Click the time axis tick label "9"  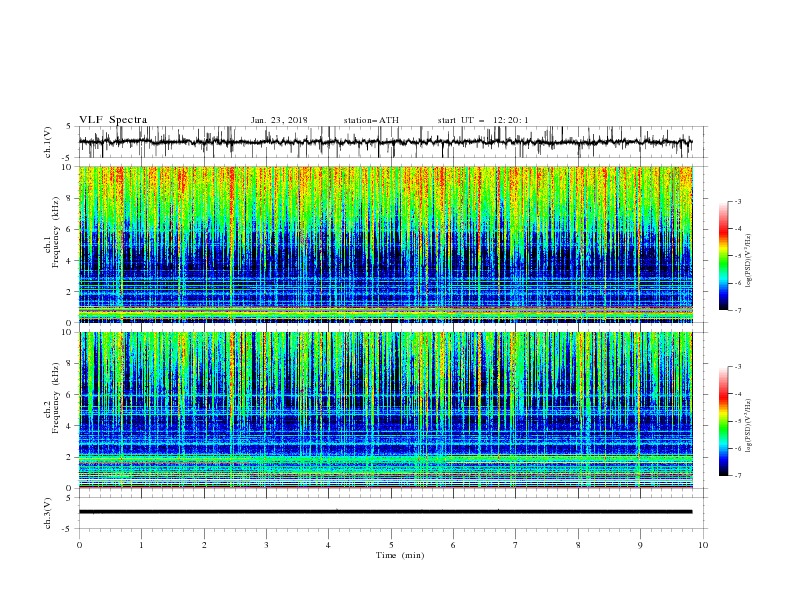[640, 545]
